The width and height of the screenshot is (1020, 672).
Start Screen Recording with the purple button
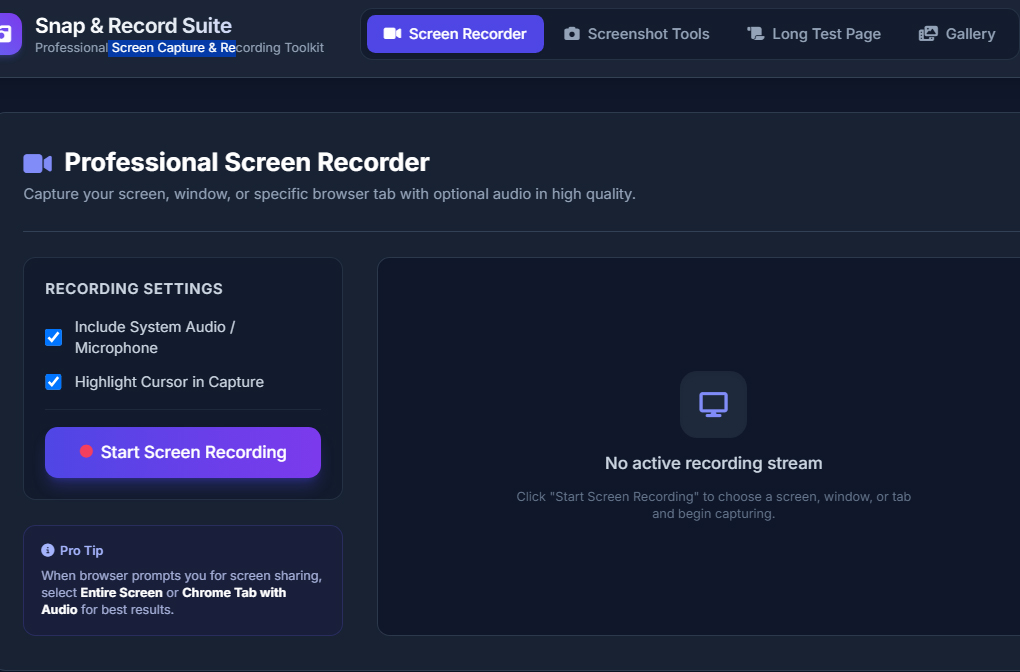(183, 452)
